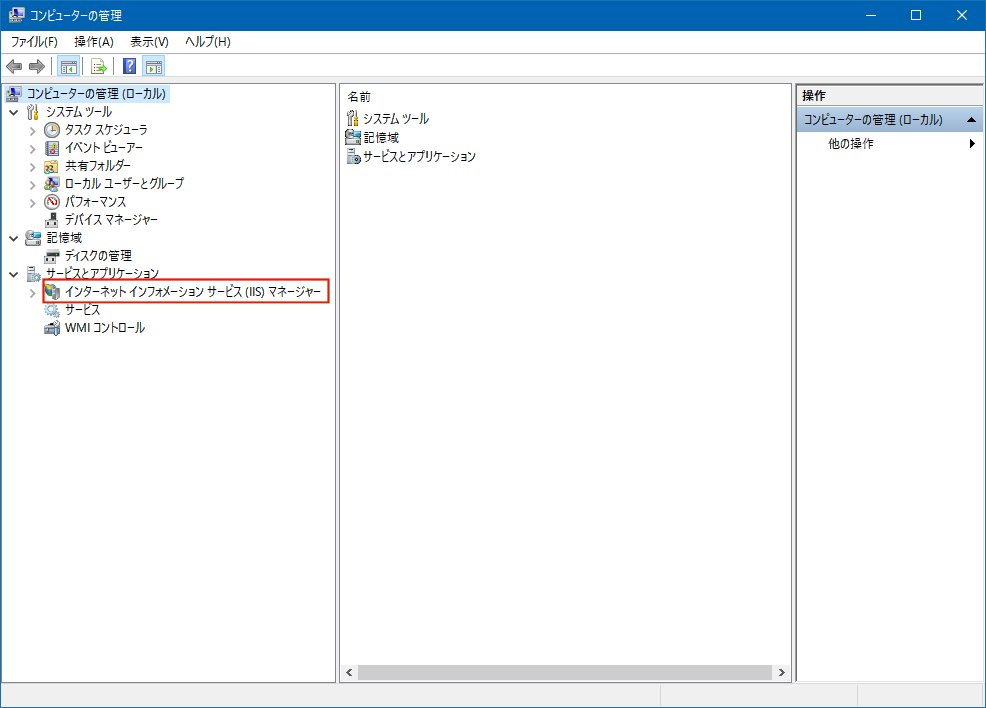The image size is (986, 708).
Task: Select サービスとアプリケーション in the center list
Action: [419, 156]
